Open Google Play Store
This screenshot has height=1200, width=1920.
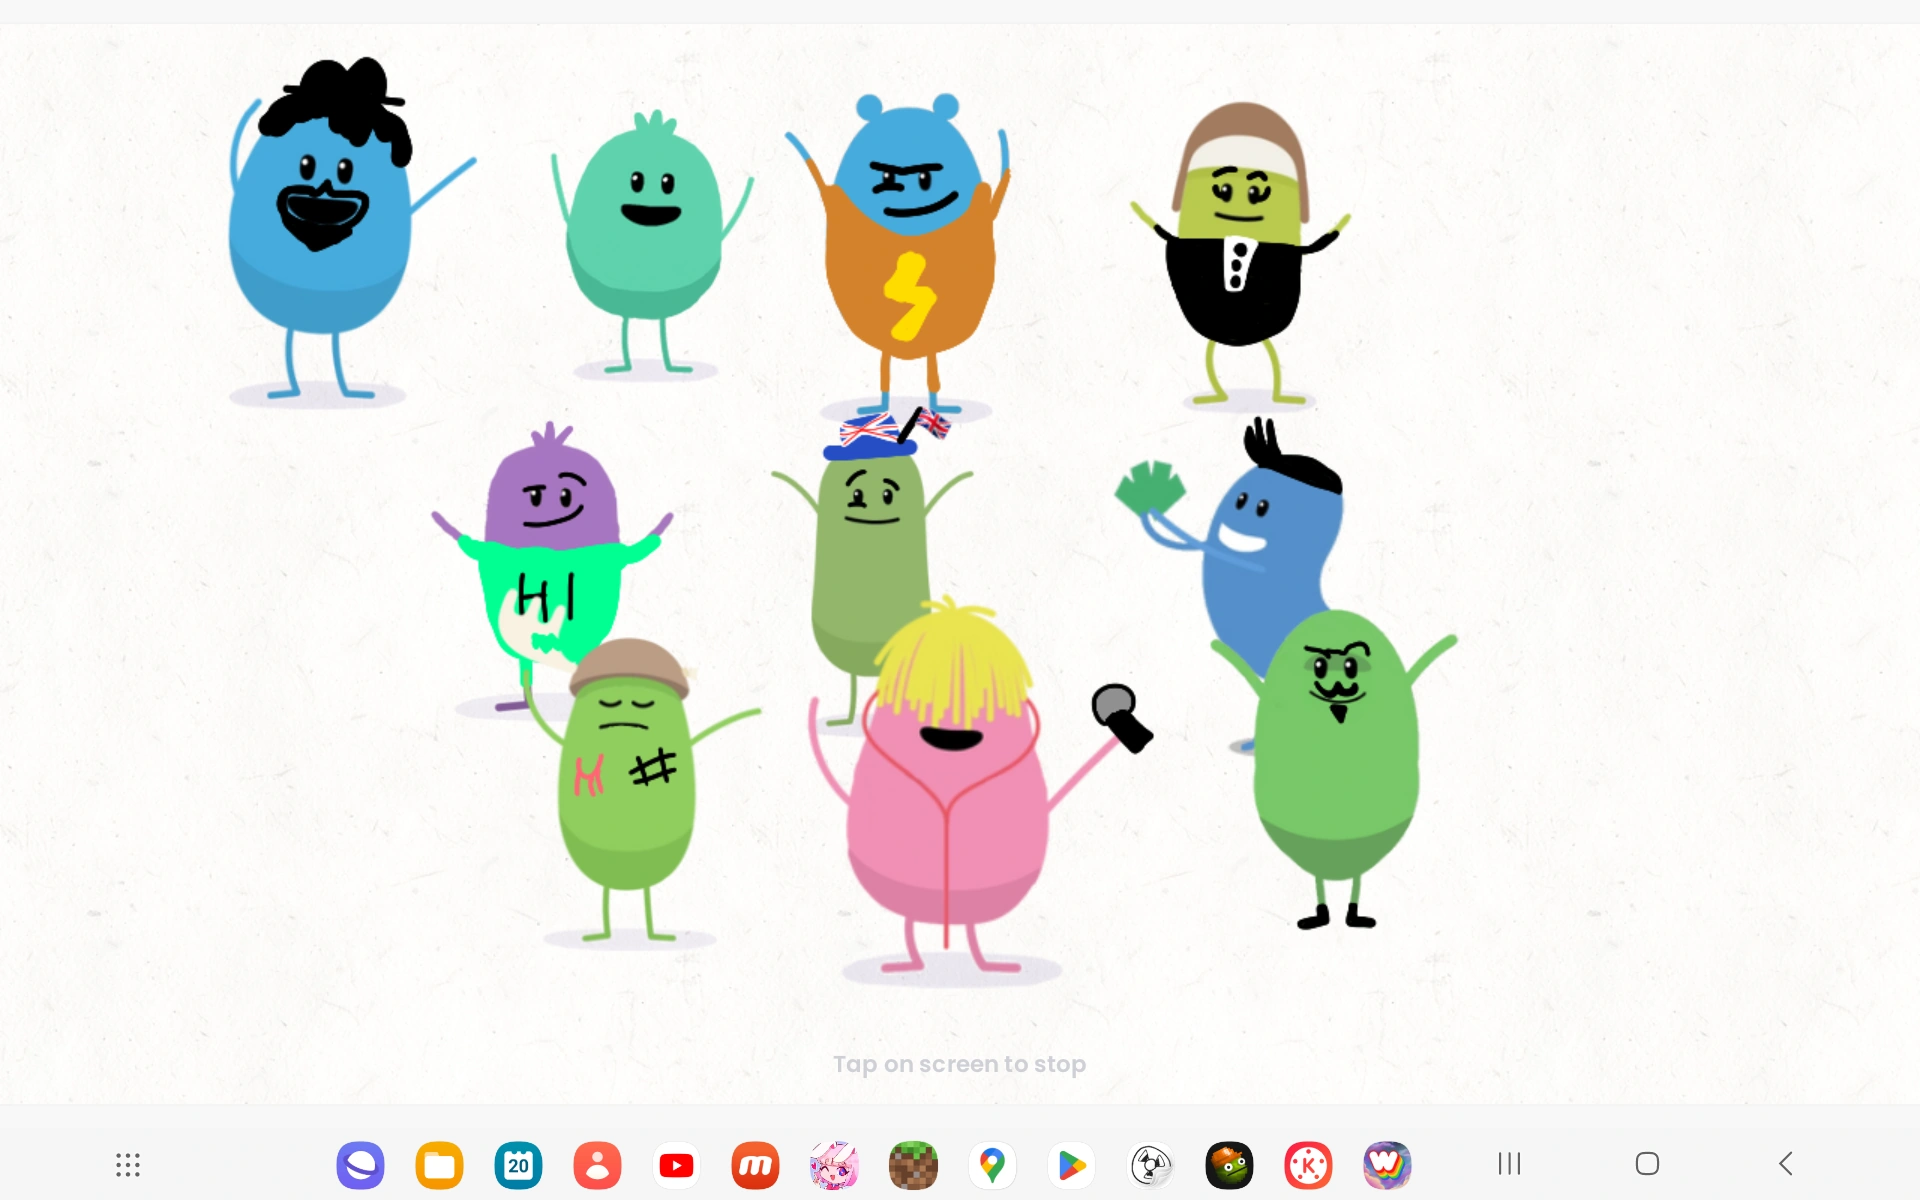1071,1164
